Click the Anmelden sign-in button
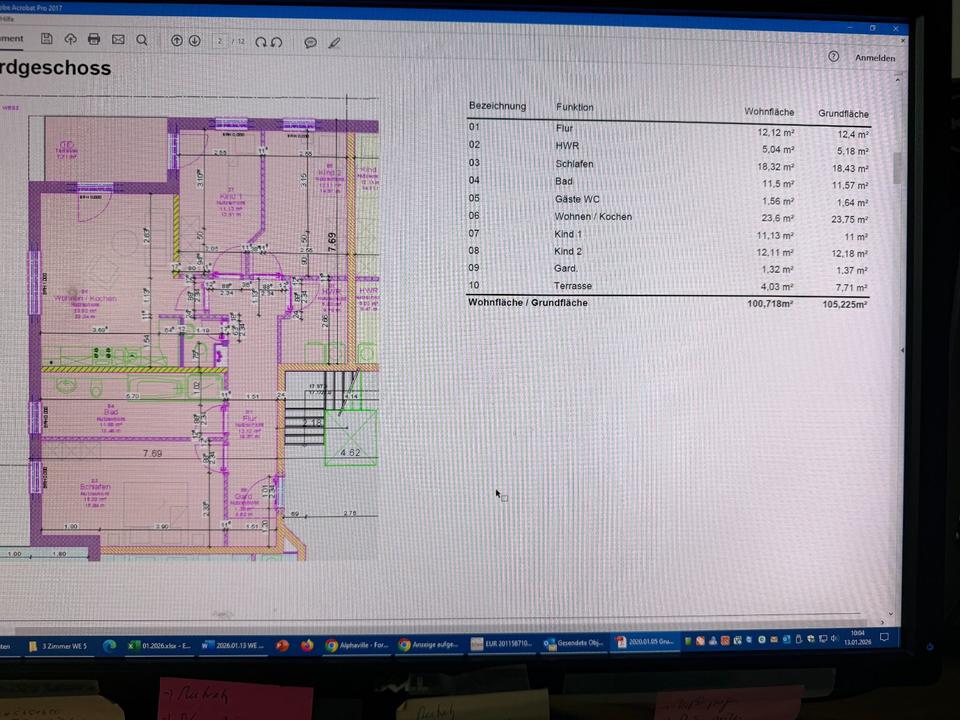This screenshot has width=960, height=720. (874, 58)
